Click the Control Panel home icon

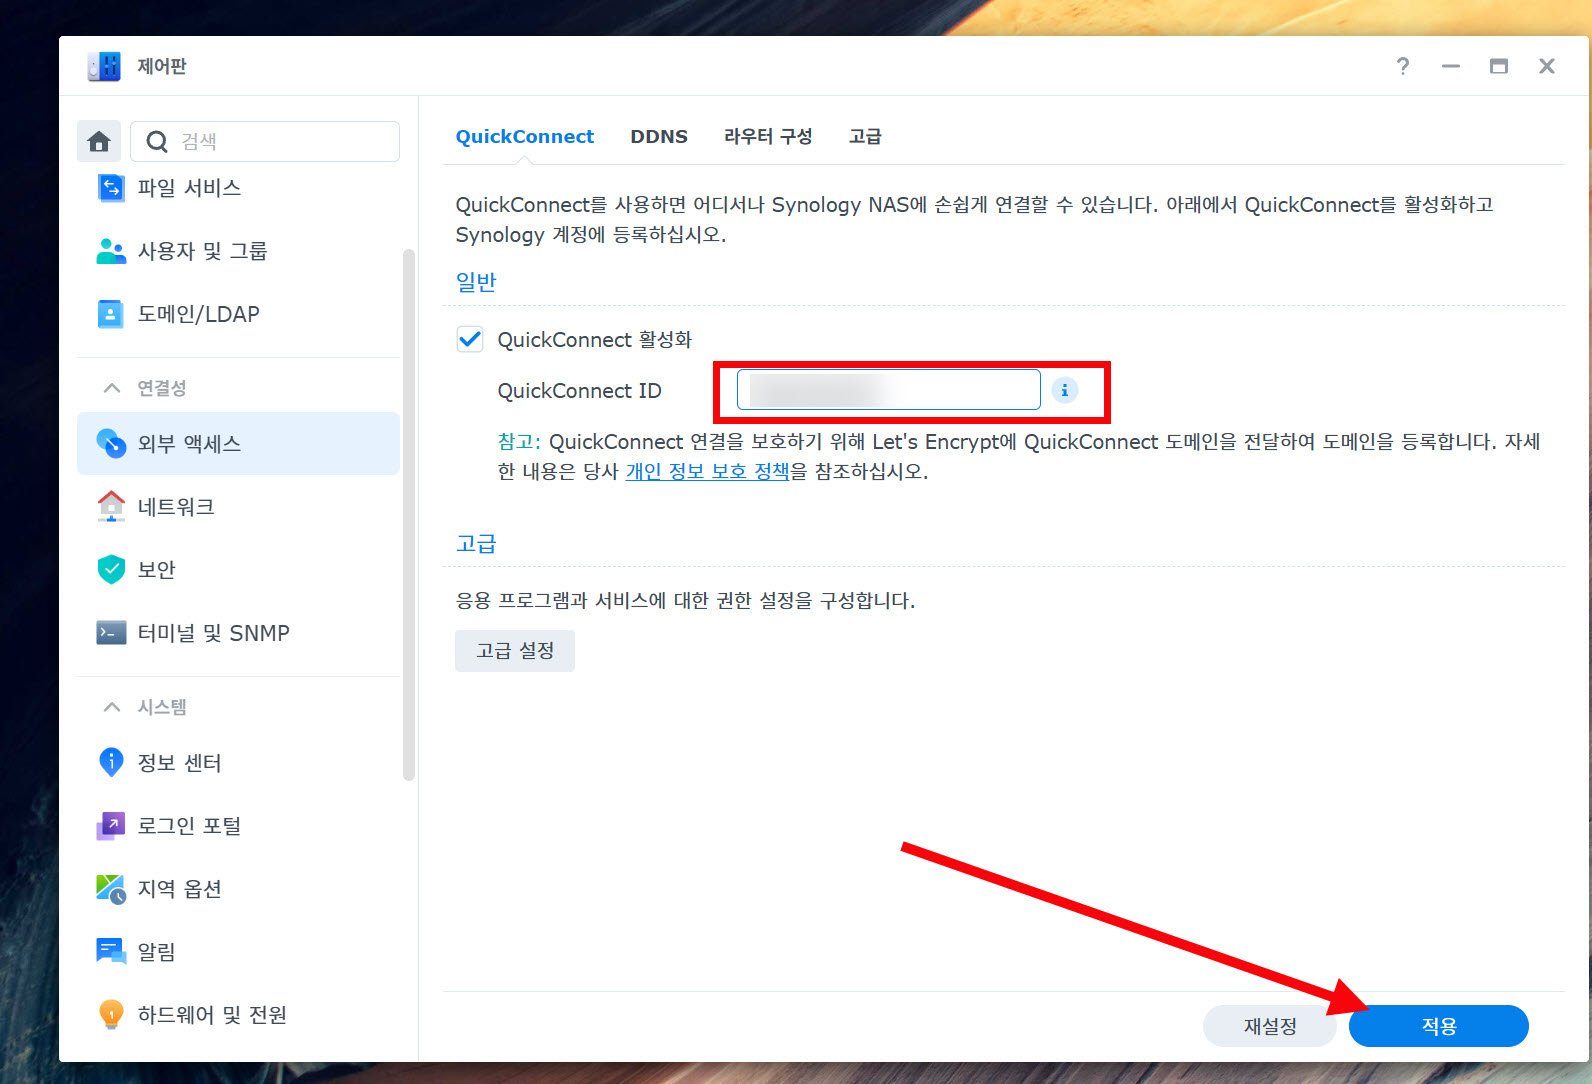(99, 141)
